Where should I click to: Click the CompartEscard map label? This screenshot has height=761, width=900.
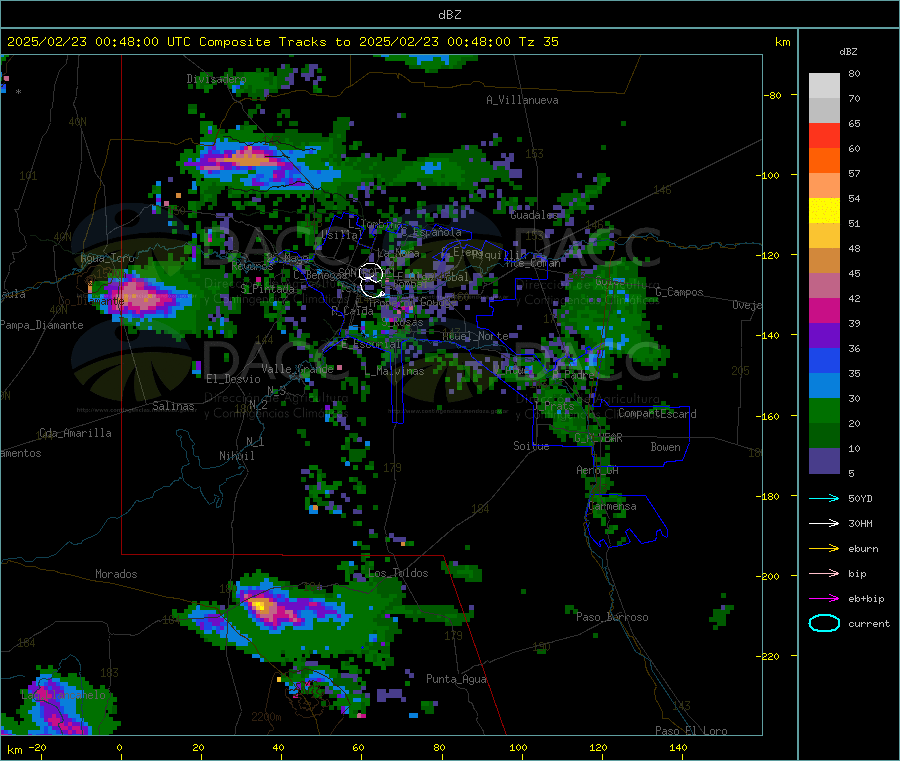click(657, 414)
